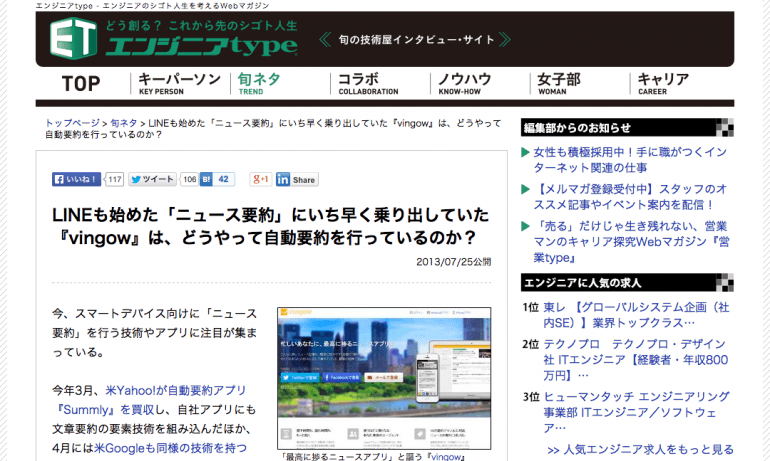Image resolution: width=770 pixels, height=461 pixels.
Task: Click the Yahoo! Summly acquisition link
Action: [152, 400]
